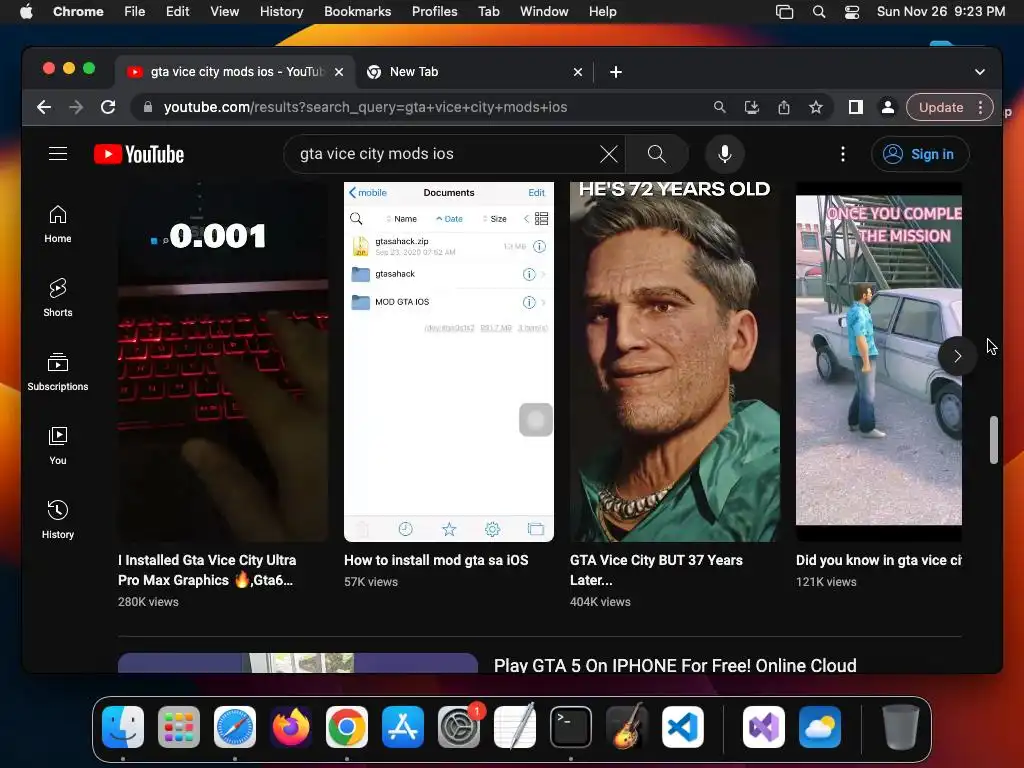Click 'How to install mod gta sa iOS' title
Viewport: 1024px width, 768px height.
pyautogui.click(x=436, y=560)
